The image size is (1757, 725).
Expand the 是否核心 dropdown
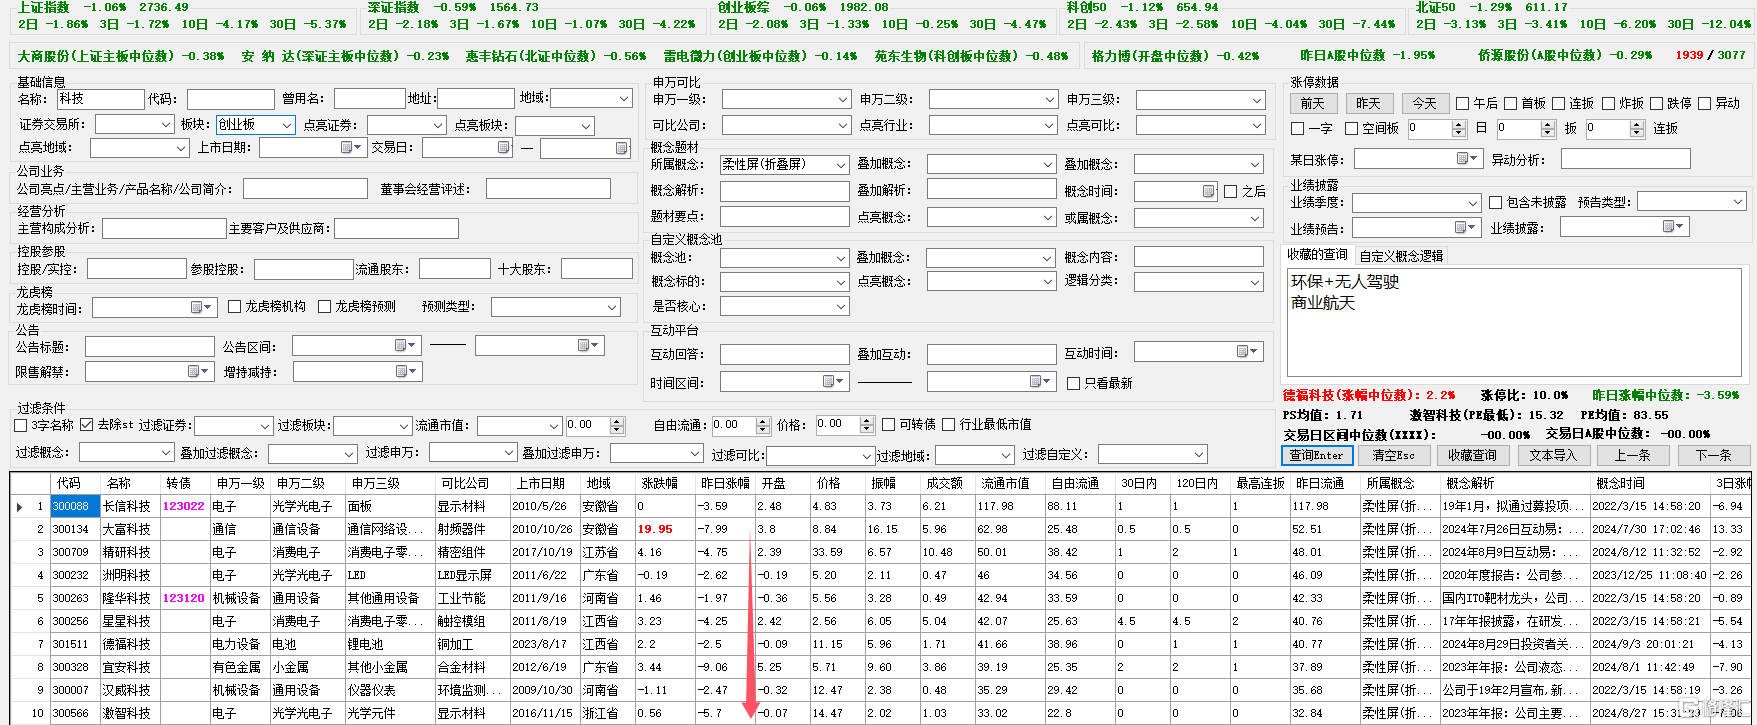[x=841, y=307]
